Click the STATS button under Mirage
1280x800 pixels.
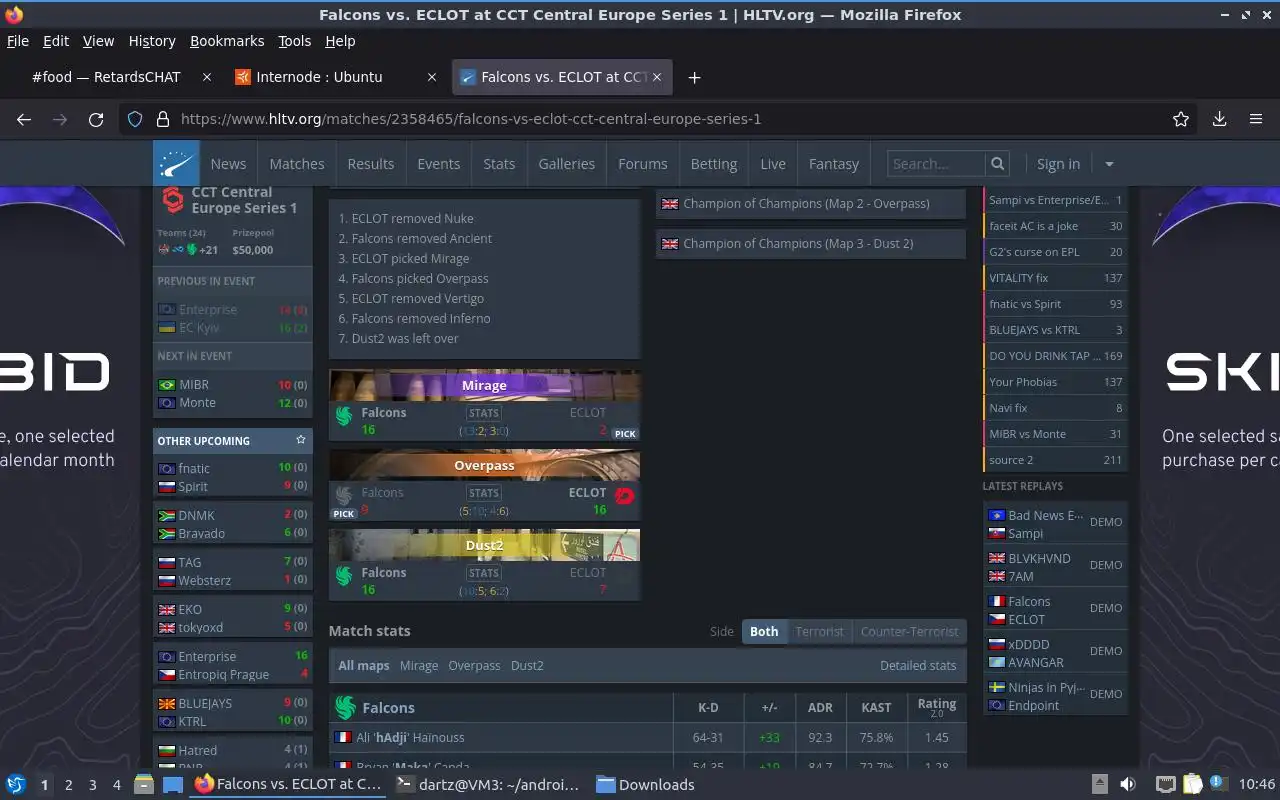(x=484, y=413)
